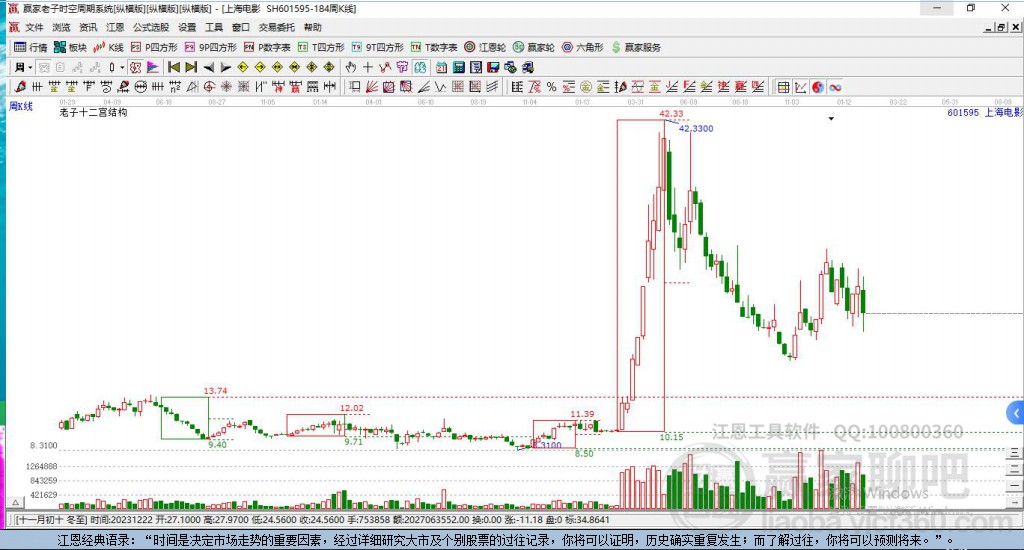
Task: Click the blue side-panel expand arrow
Action: (1016, 413)
